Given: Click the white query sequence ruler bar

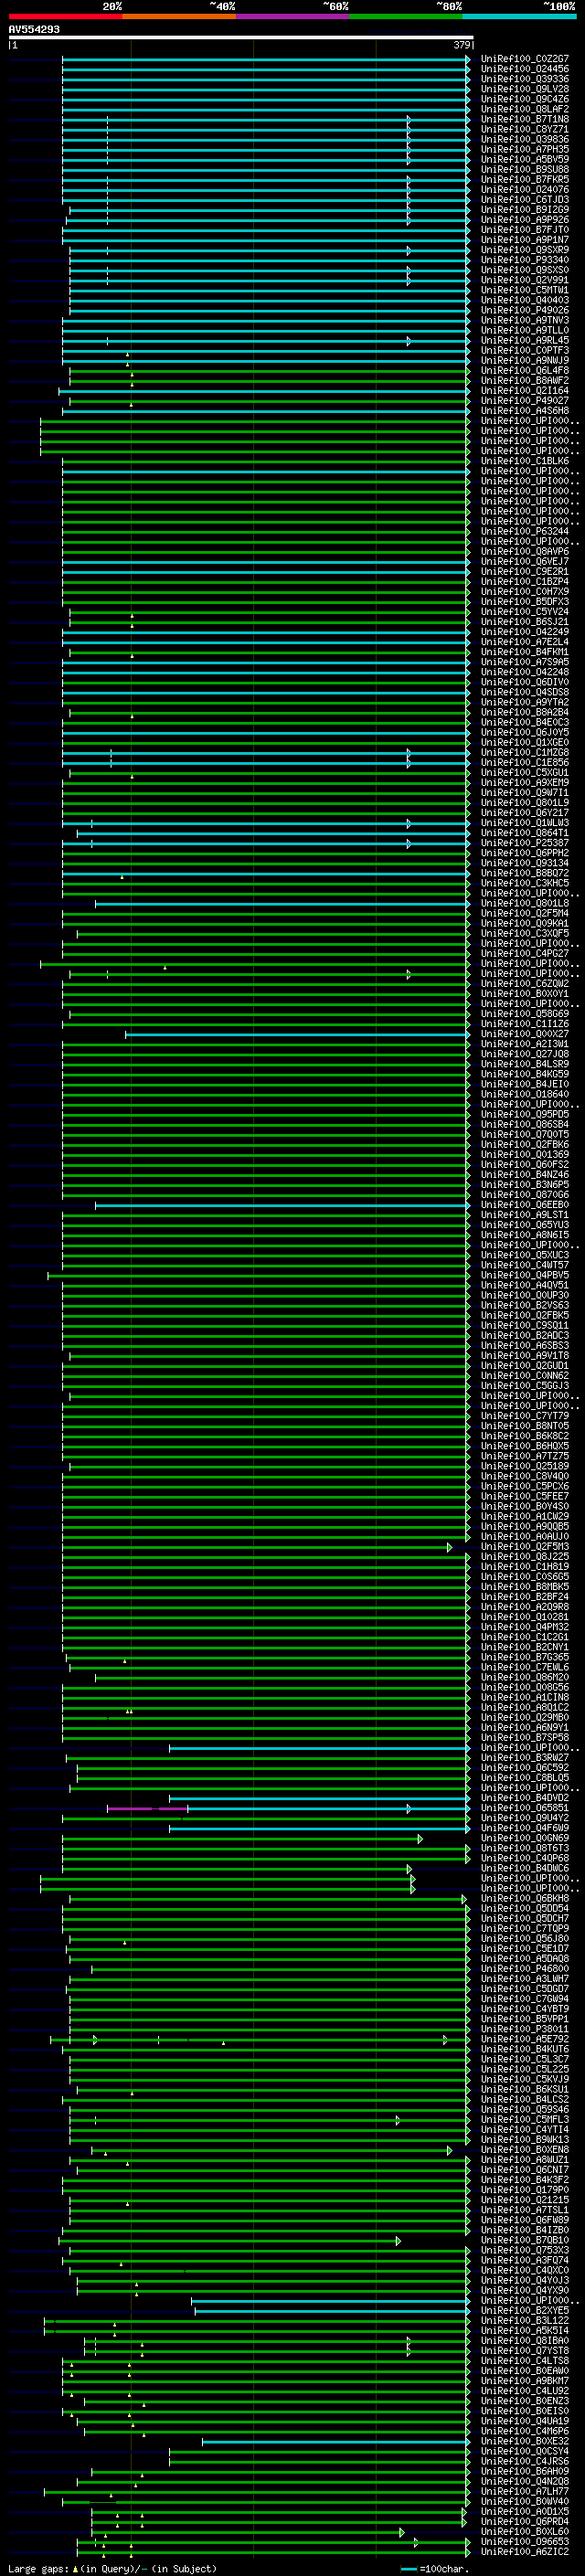Looking at the screenshot, I should (241, 37).
